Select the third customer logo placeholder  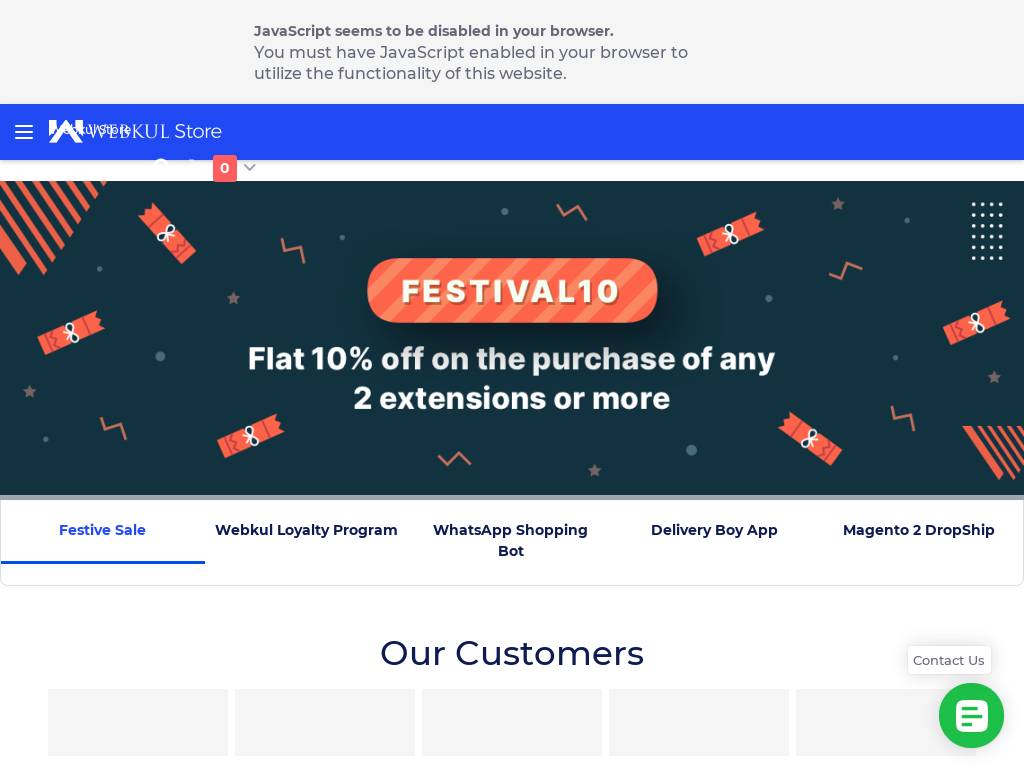(512, 722)
